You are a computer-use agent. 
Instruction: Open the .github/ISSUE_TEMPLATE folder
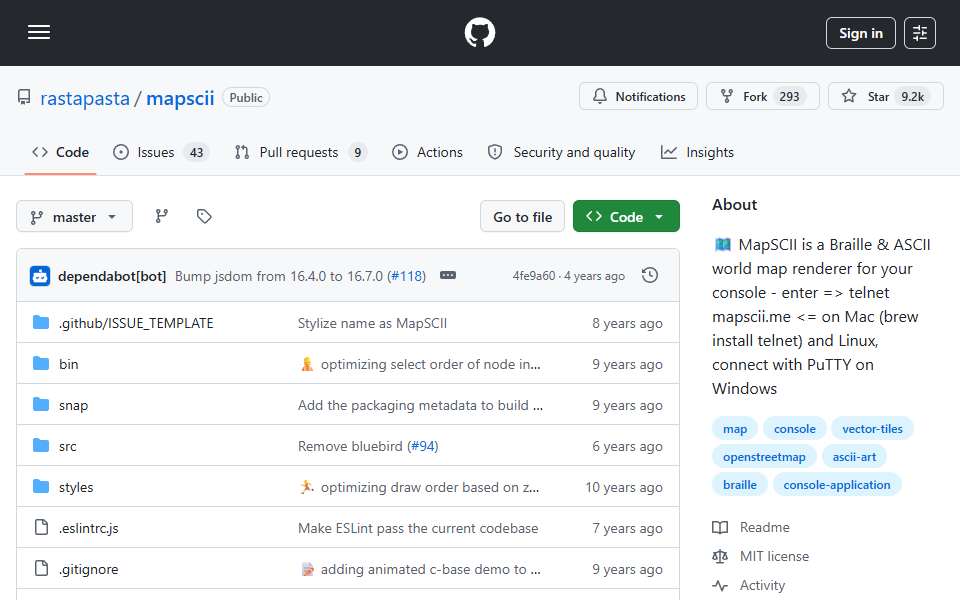tap(136, 323)
